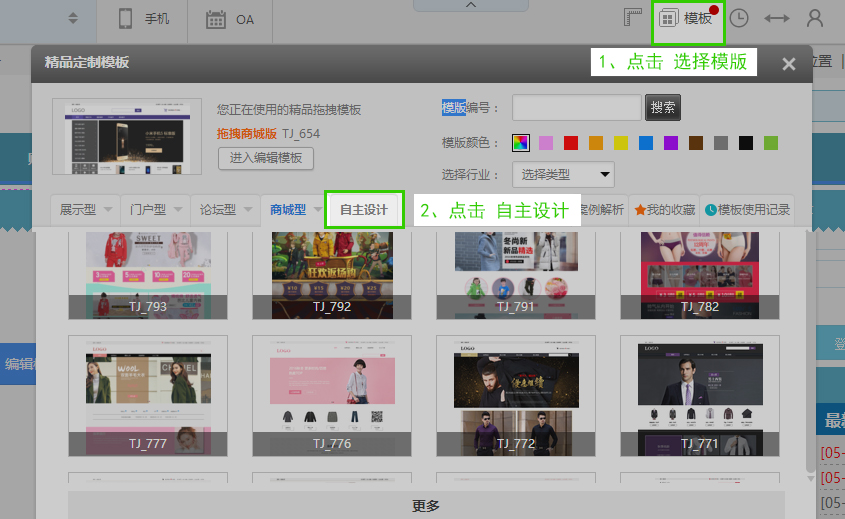Click the 模版编号 input field
Viewport: 845px width, 519px height.
tap(576, 108)
